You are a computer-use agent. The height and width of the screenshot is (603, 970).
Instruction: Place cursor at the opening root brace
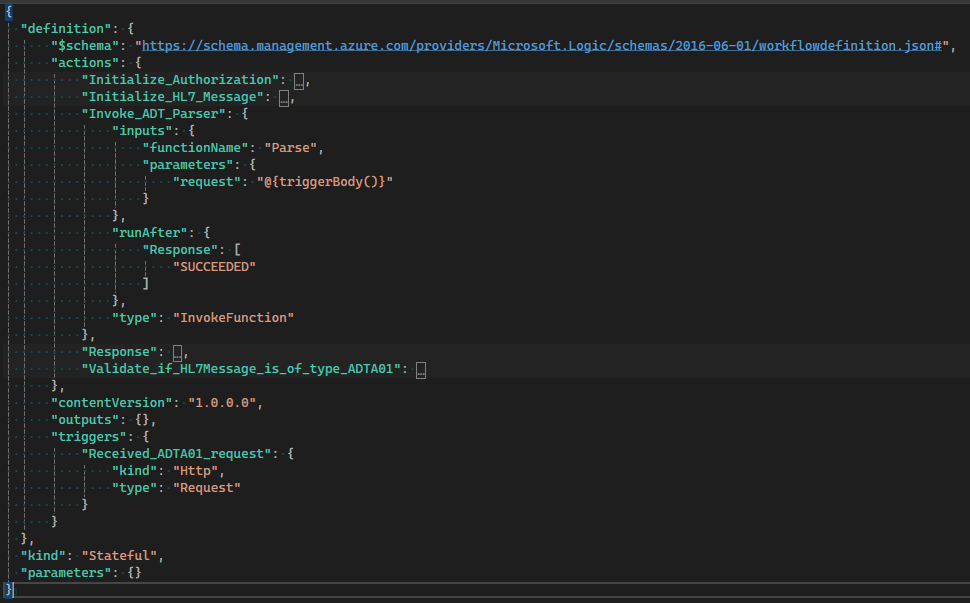[x=9, y=12]
